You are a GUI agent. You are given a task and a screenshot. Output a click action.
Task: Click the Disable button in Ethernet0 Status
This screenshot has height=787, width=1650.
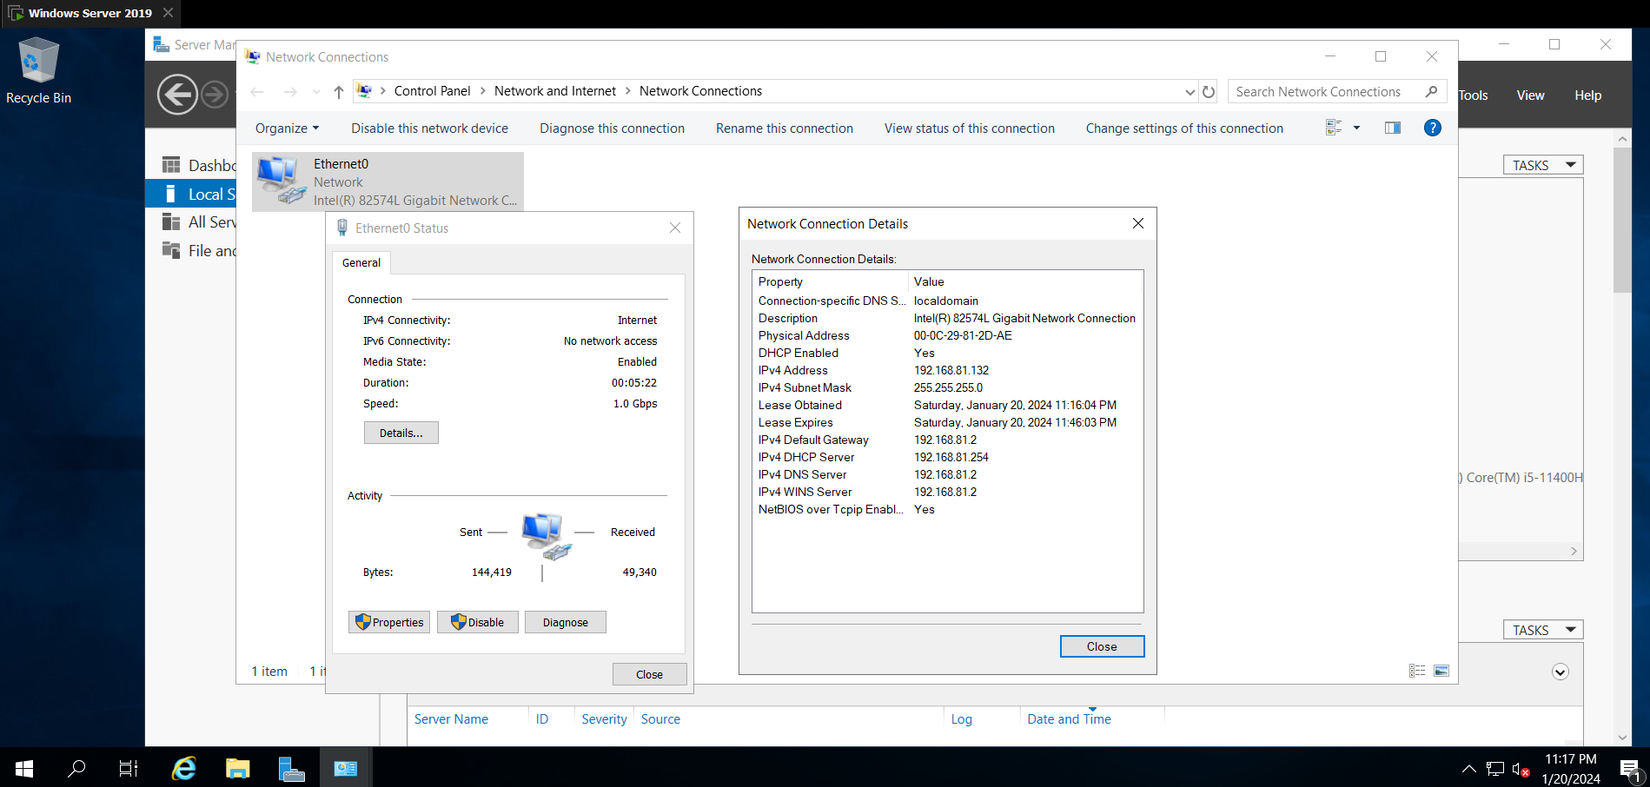[x=478, y=622]
